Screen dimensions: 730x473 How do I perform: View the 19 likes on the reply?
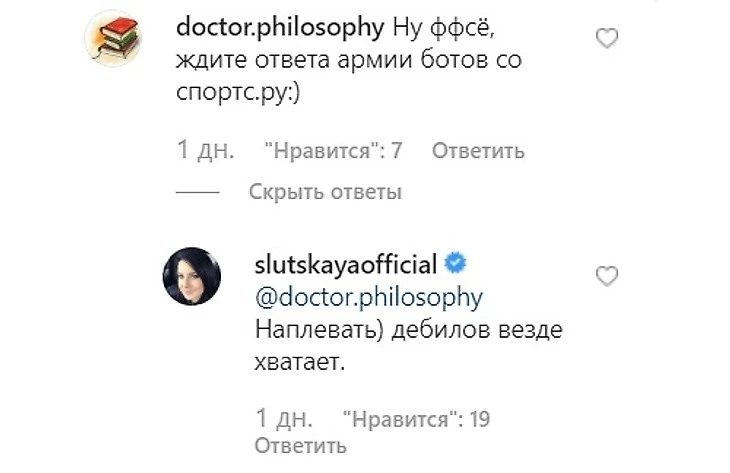pyautogui.click(x=416, y=419)
